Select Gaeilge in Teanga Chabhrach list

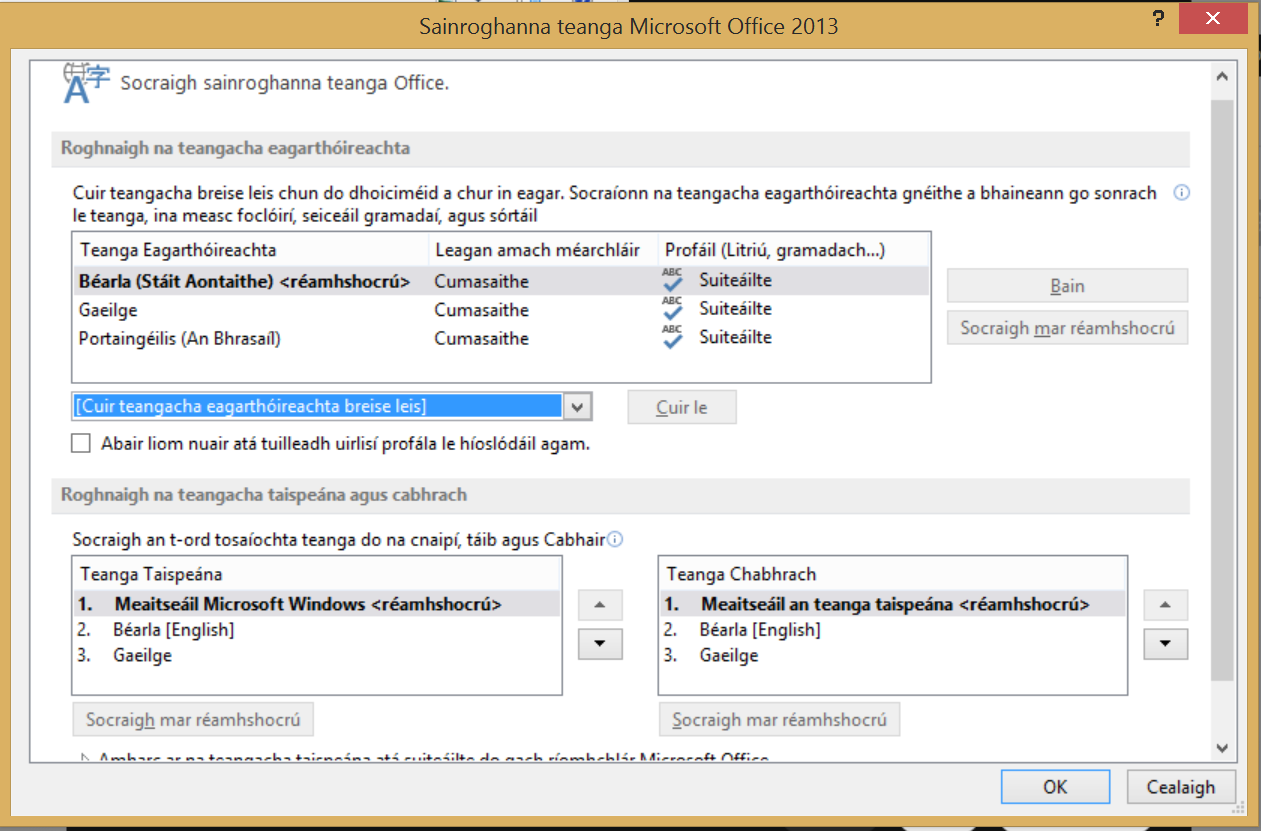pos(893,656)
